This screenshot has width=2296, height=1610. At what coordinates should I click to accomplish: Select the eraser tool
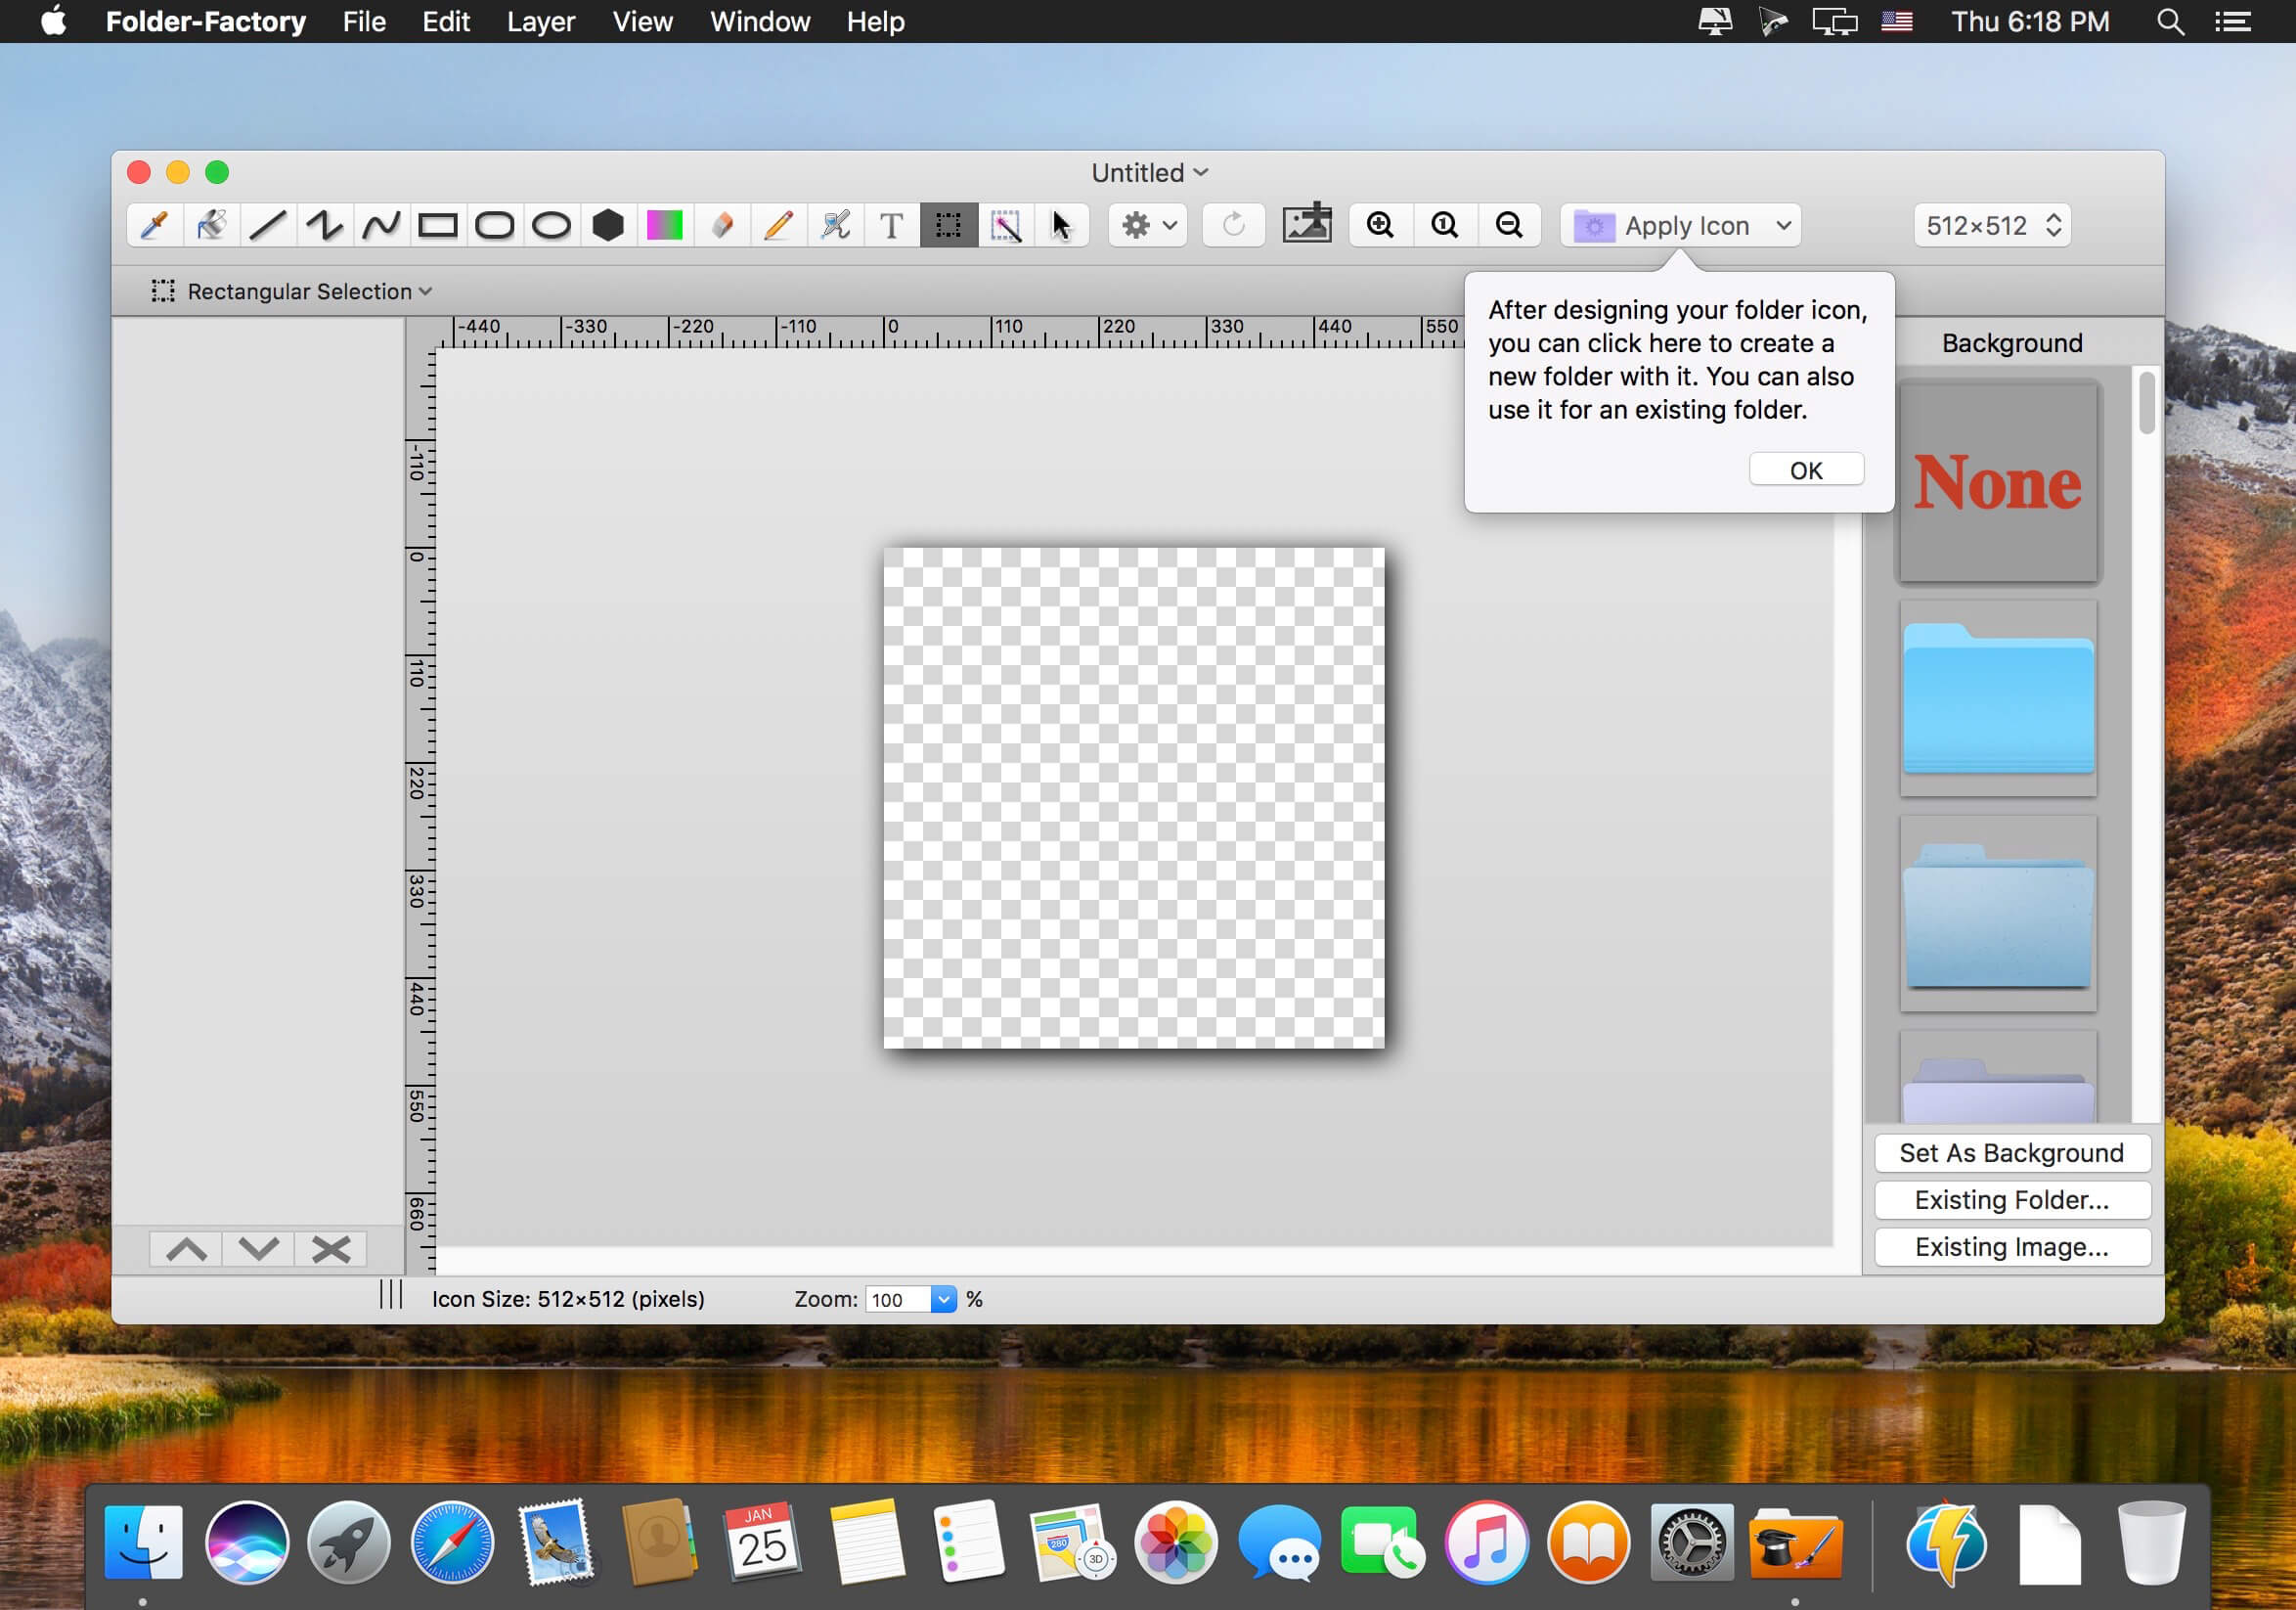click(x=722, y=225)
